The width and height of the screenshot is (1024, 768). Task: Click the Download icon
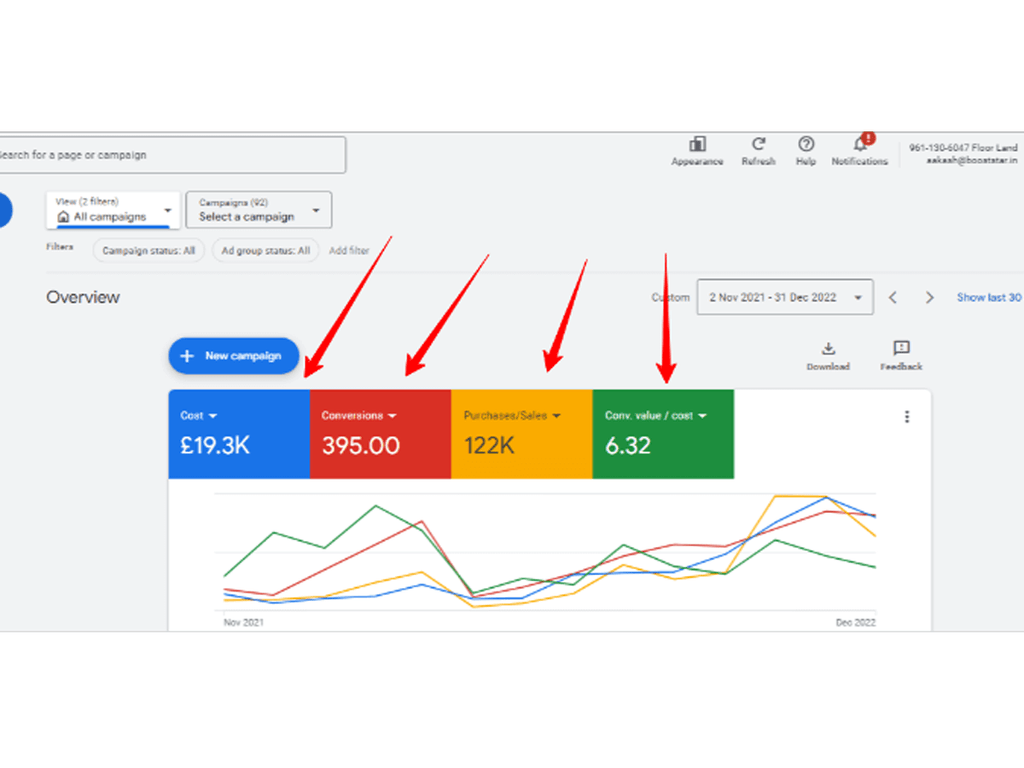pyautogui.click(x=828, y=350)
